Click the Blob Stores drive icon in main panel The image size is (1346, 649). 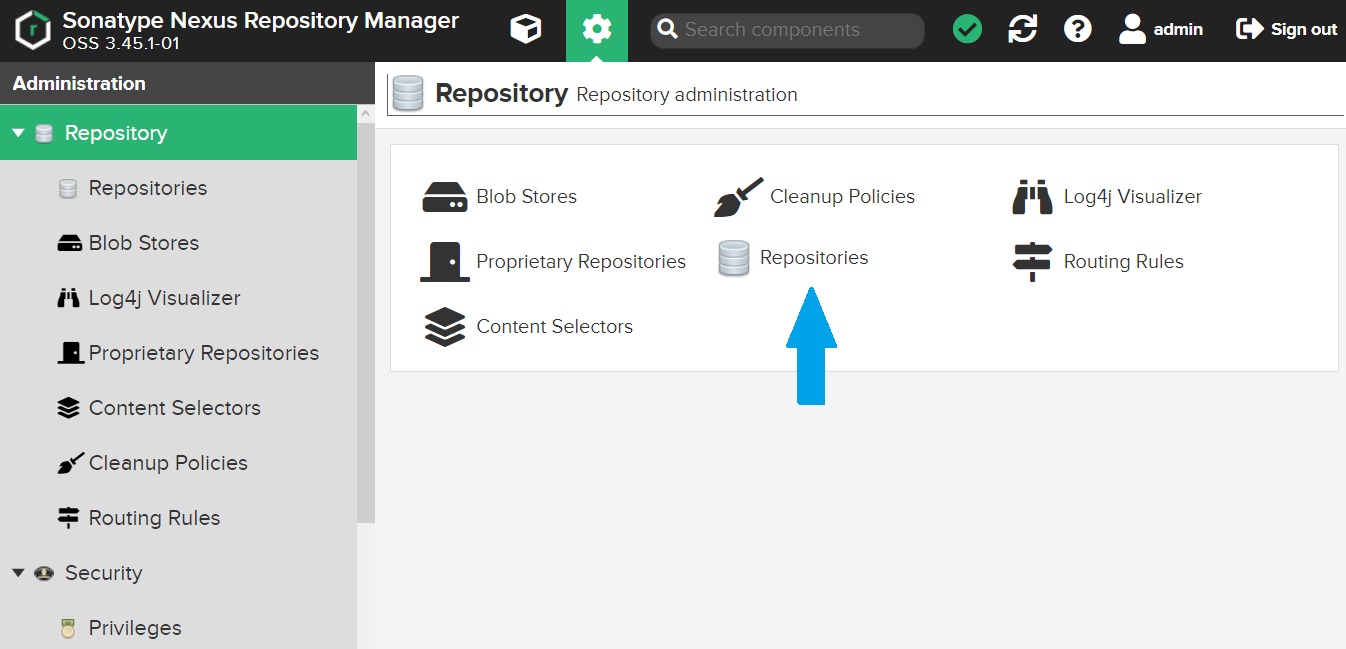point(444,197)
